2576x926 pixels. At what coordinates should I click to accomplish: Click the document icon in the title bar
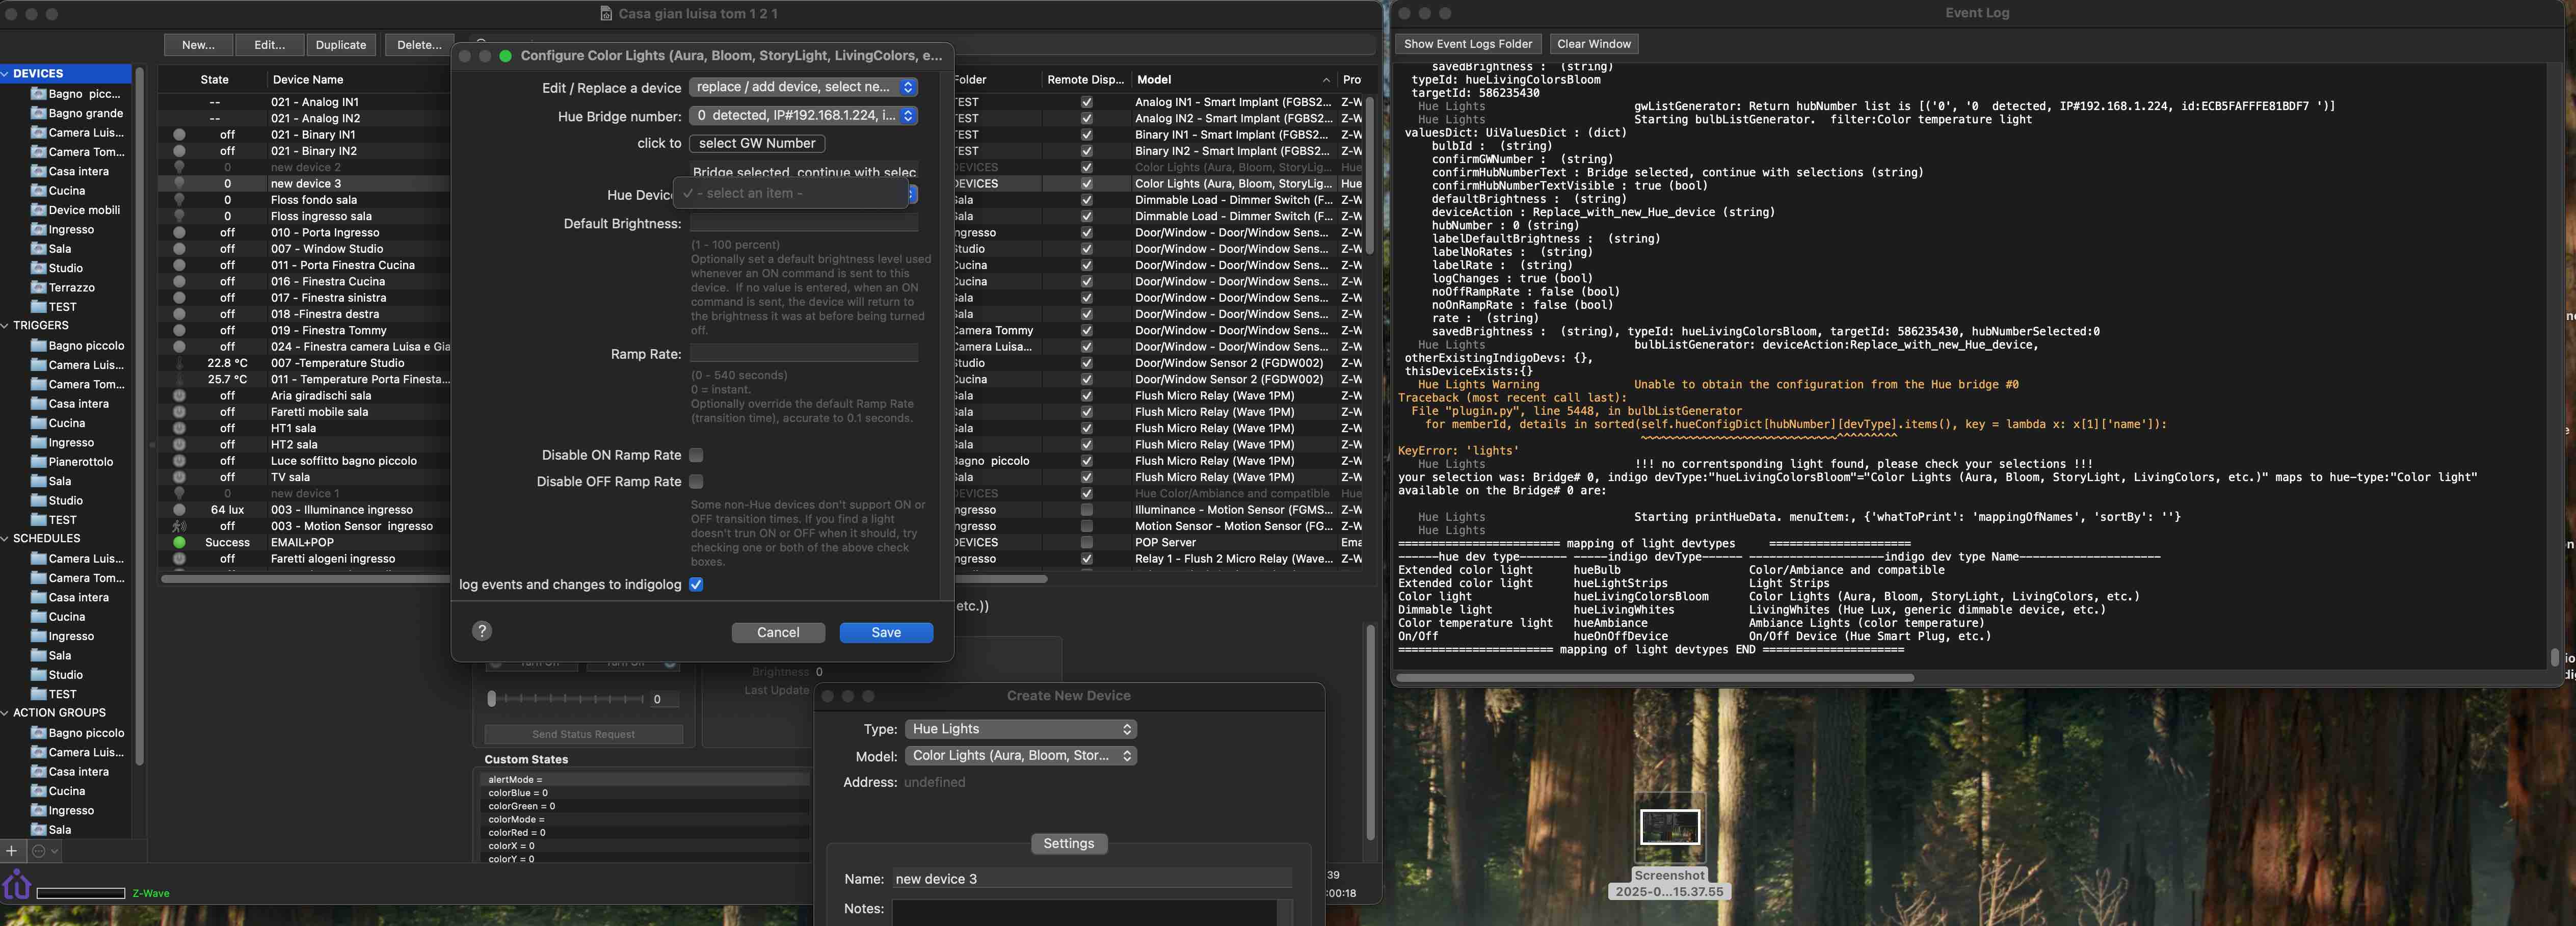(606, 14)
